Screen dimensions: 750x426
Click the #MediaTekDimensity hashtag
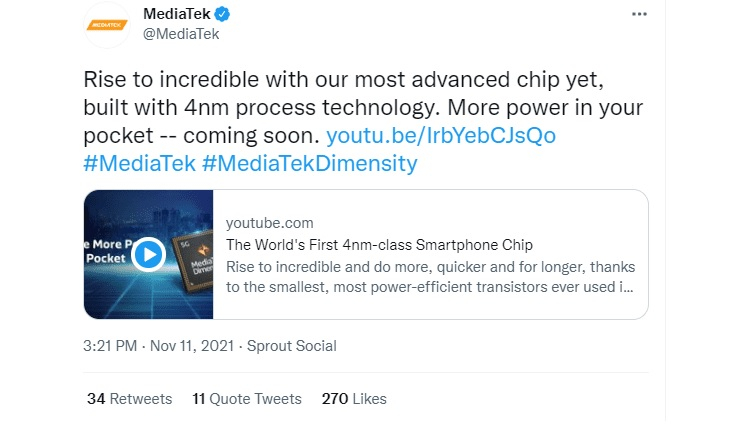[x=309, y=163]
